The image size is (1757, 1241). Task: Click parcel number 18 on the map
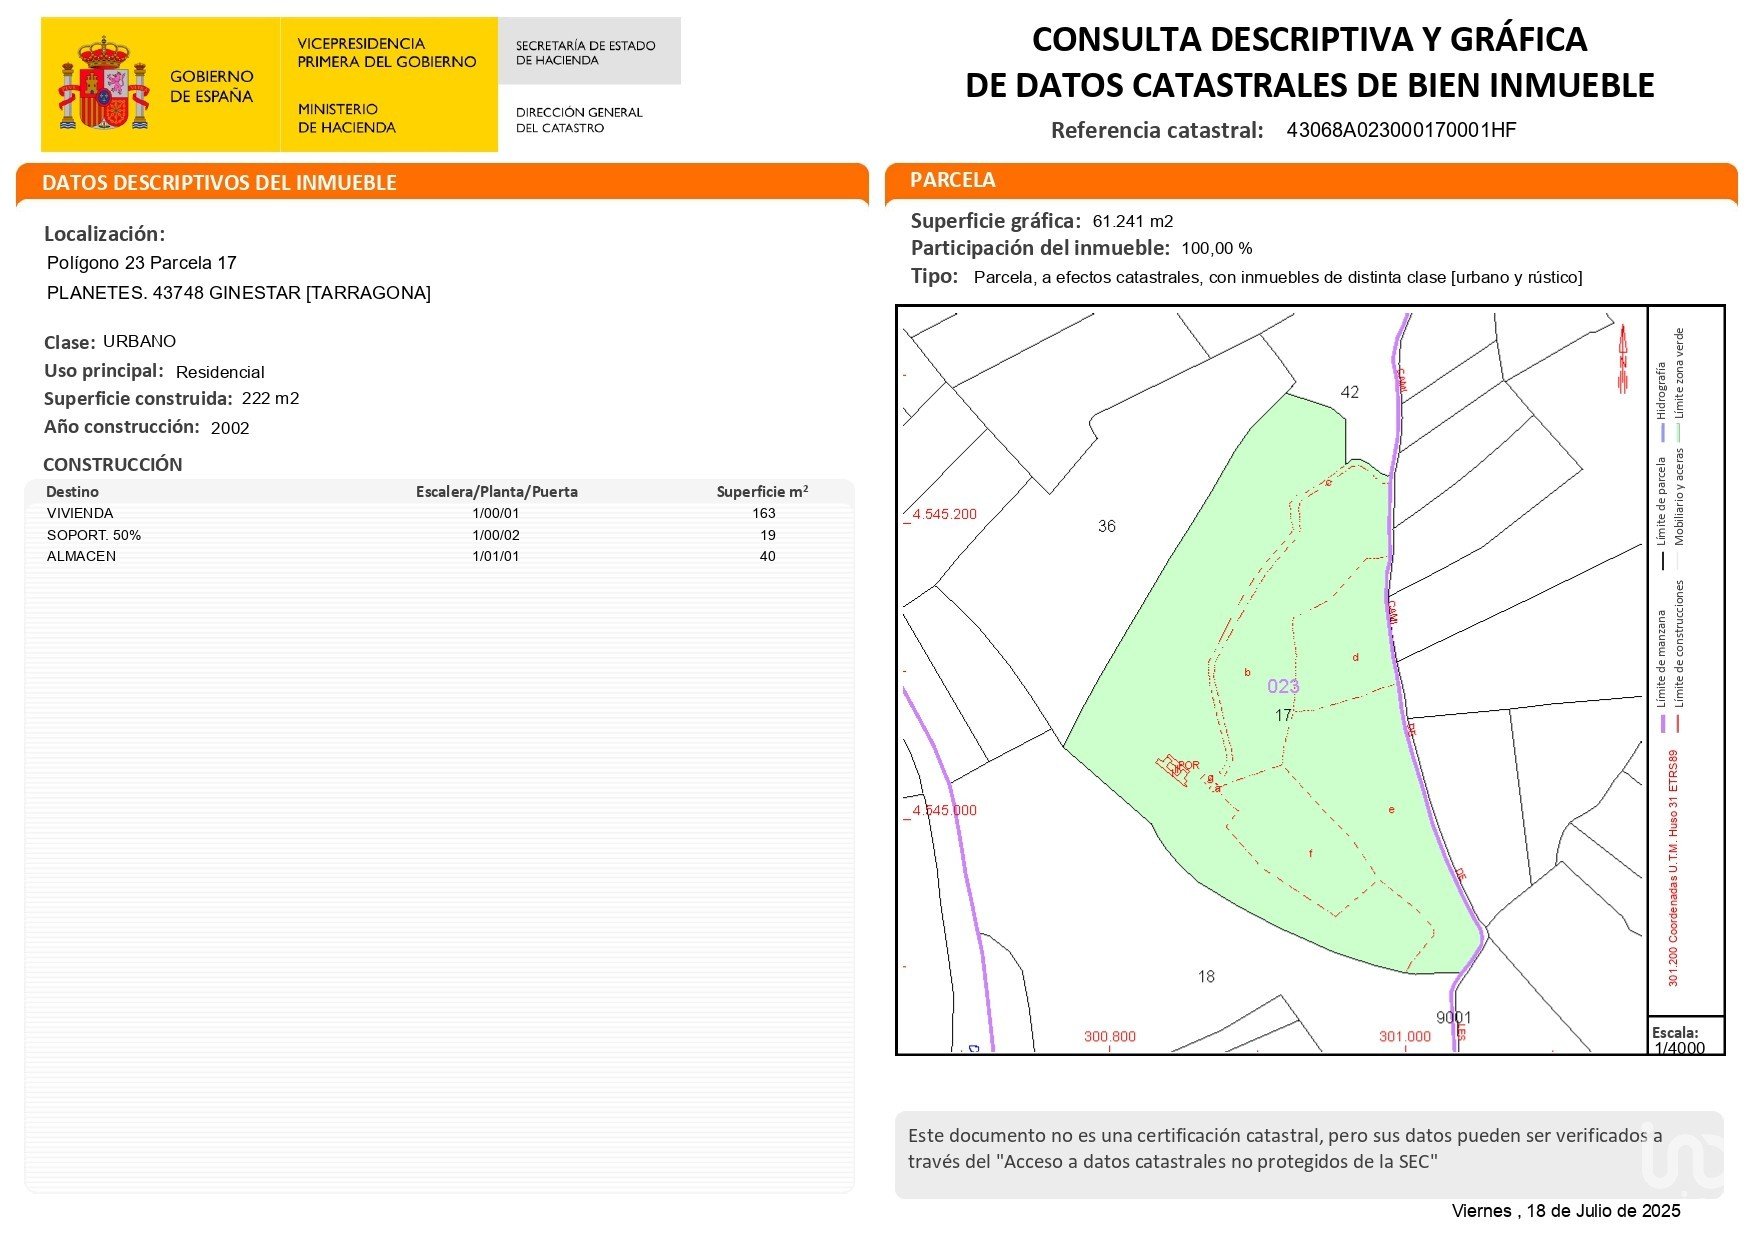1206,976
